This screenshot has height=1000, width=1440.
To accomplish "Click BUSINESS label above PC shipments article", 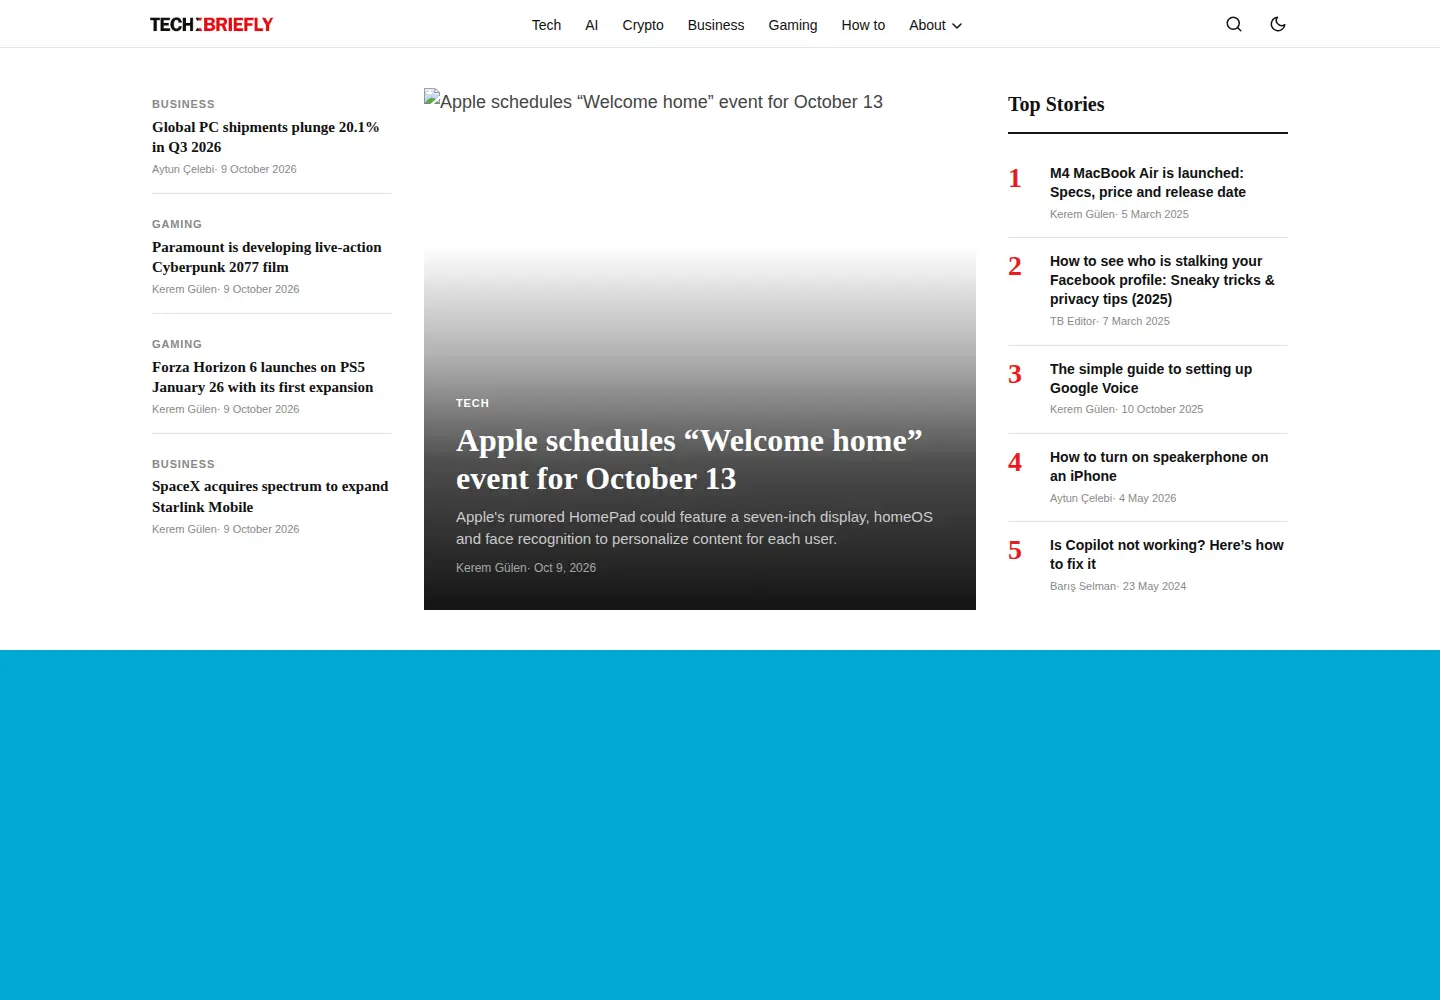I will (x=183, y=104).
